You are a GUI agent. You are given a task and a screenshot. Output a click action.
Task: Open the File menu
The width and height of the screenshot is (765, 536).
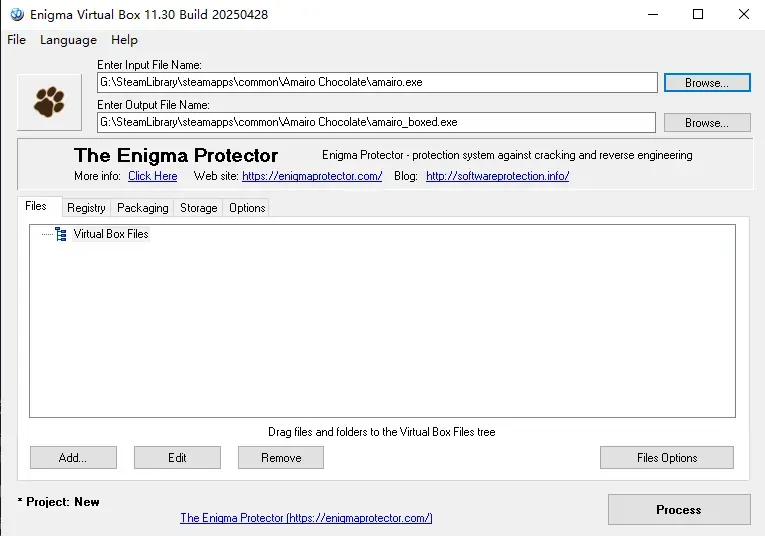[17, 40]
